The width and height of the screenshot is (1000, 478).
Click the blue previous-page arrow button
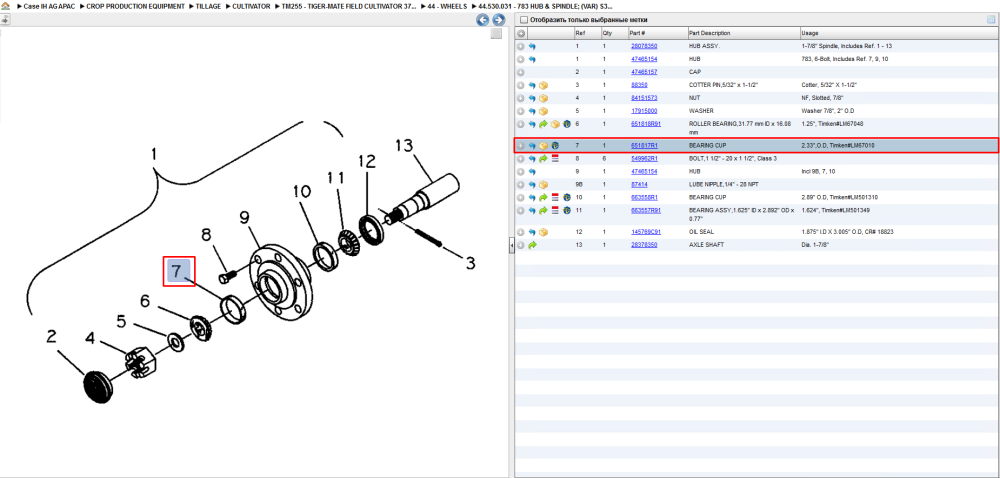tap(483, 20)
